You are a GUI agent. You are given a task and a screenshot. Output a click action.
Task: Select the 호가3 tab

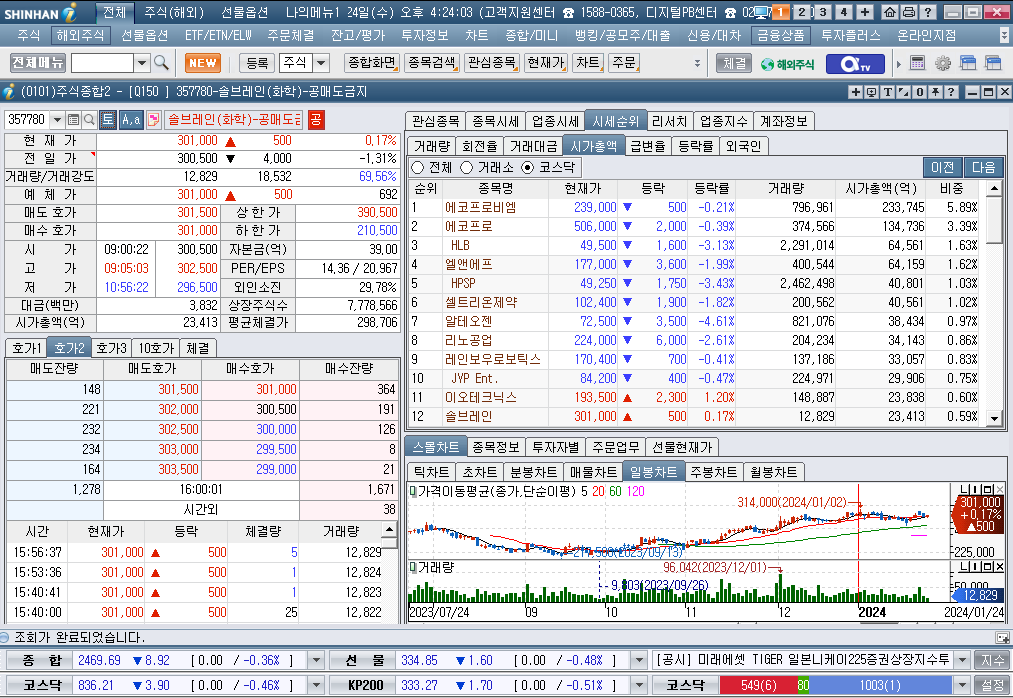pos(112,348)
